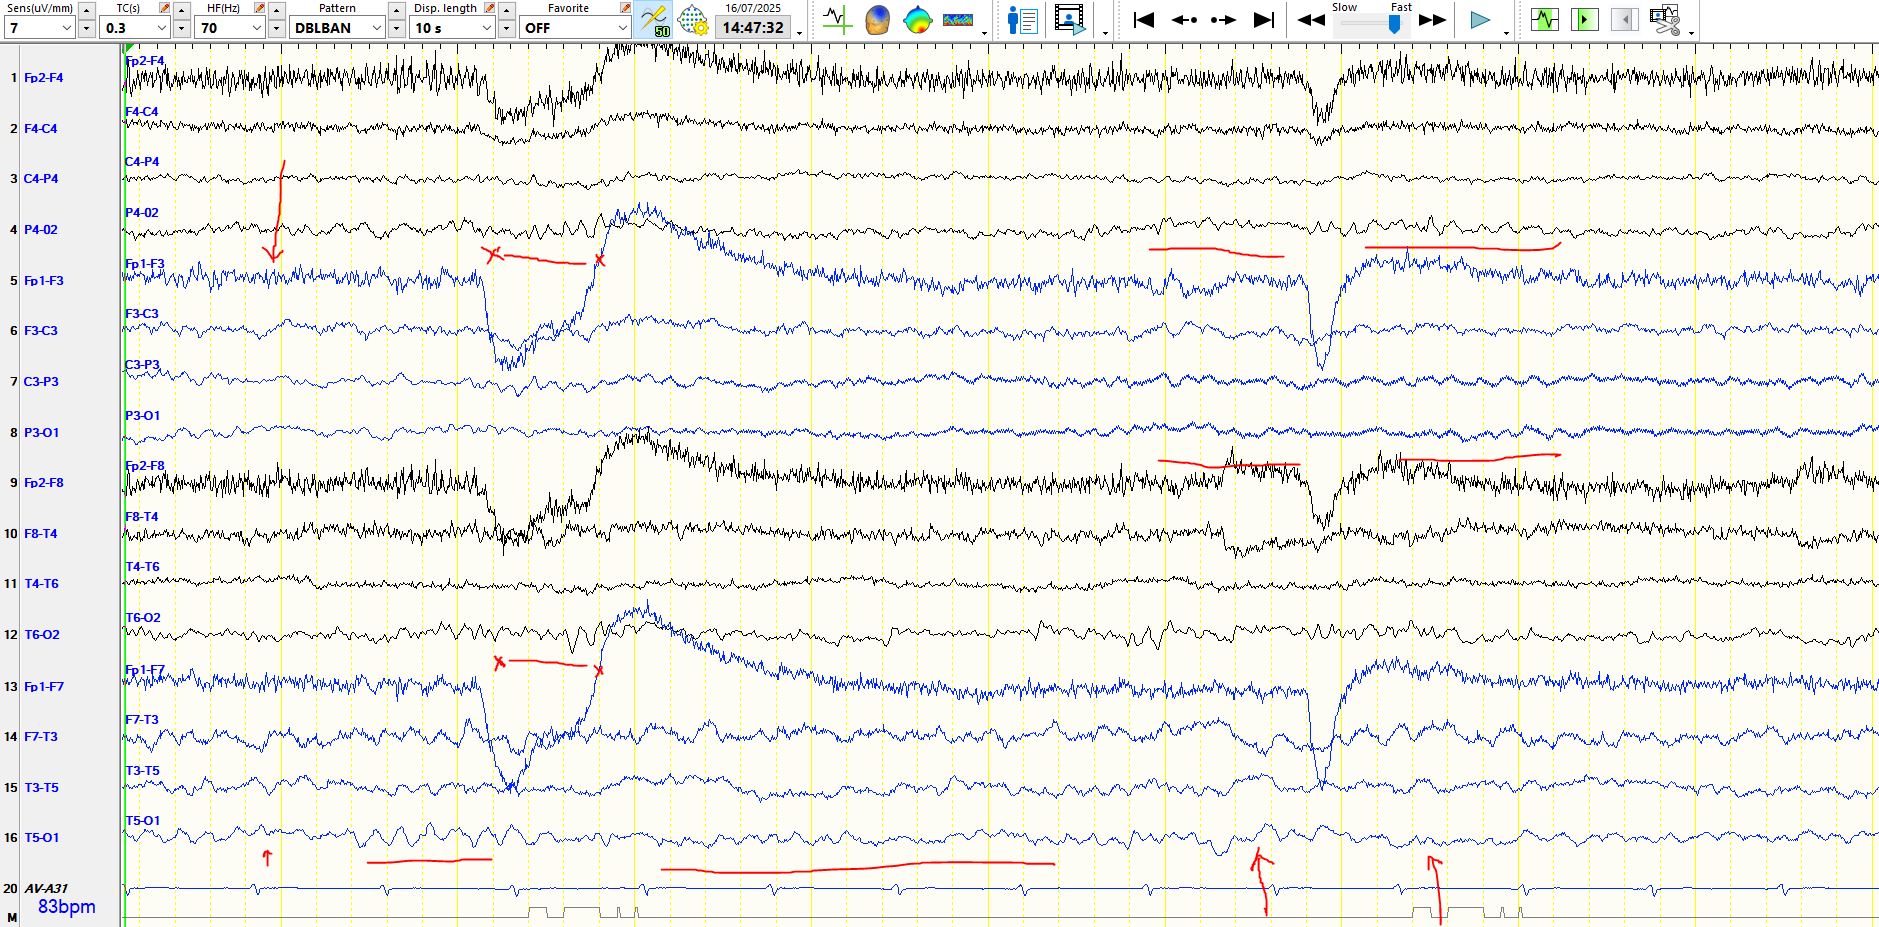The image size is (1879, 927).
Task: Click the 16/07/2025 recording date
Action: tap(753, 8)
